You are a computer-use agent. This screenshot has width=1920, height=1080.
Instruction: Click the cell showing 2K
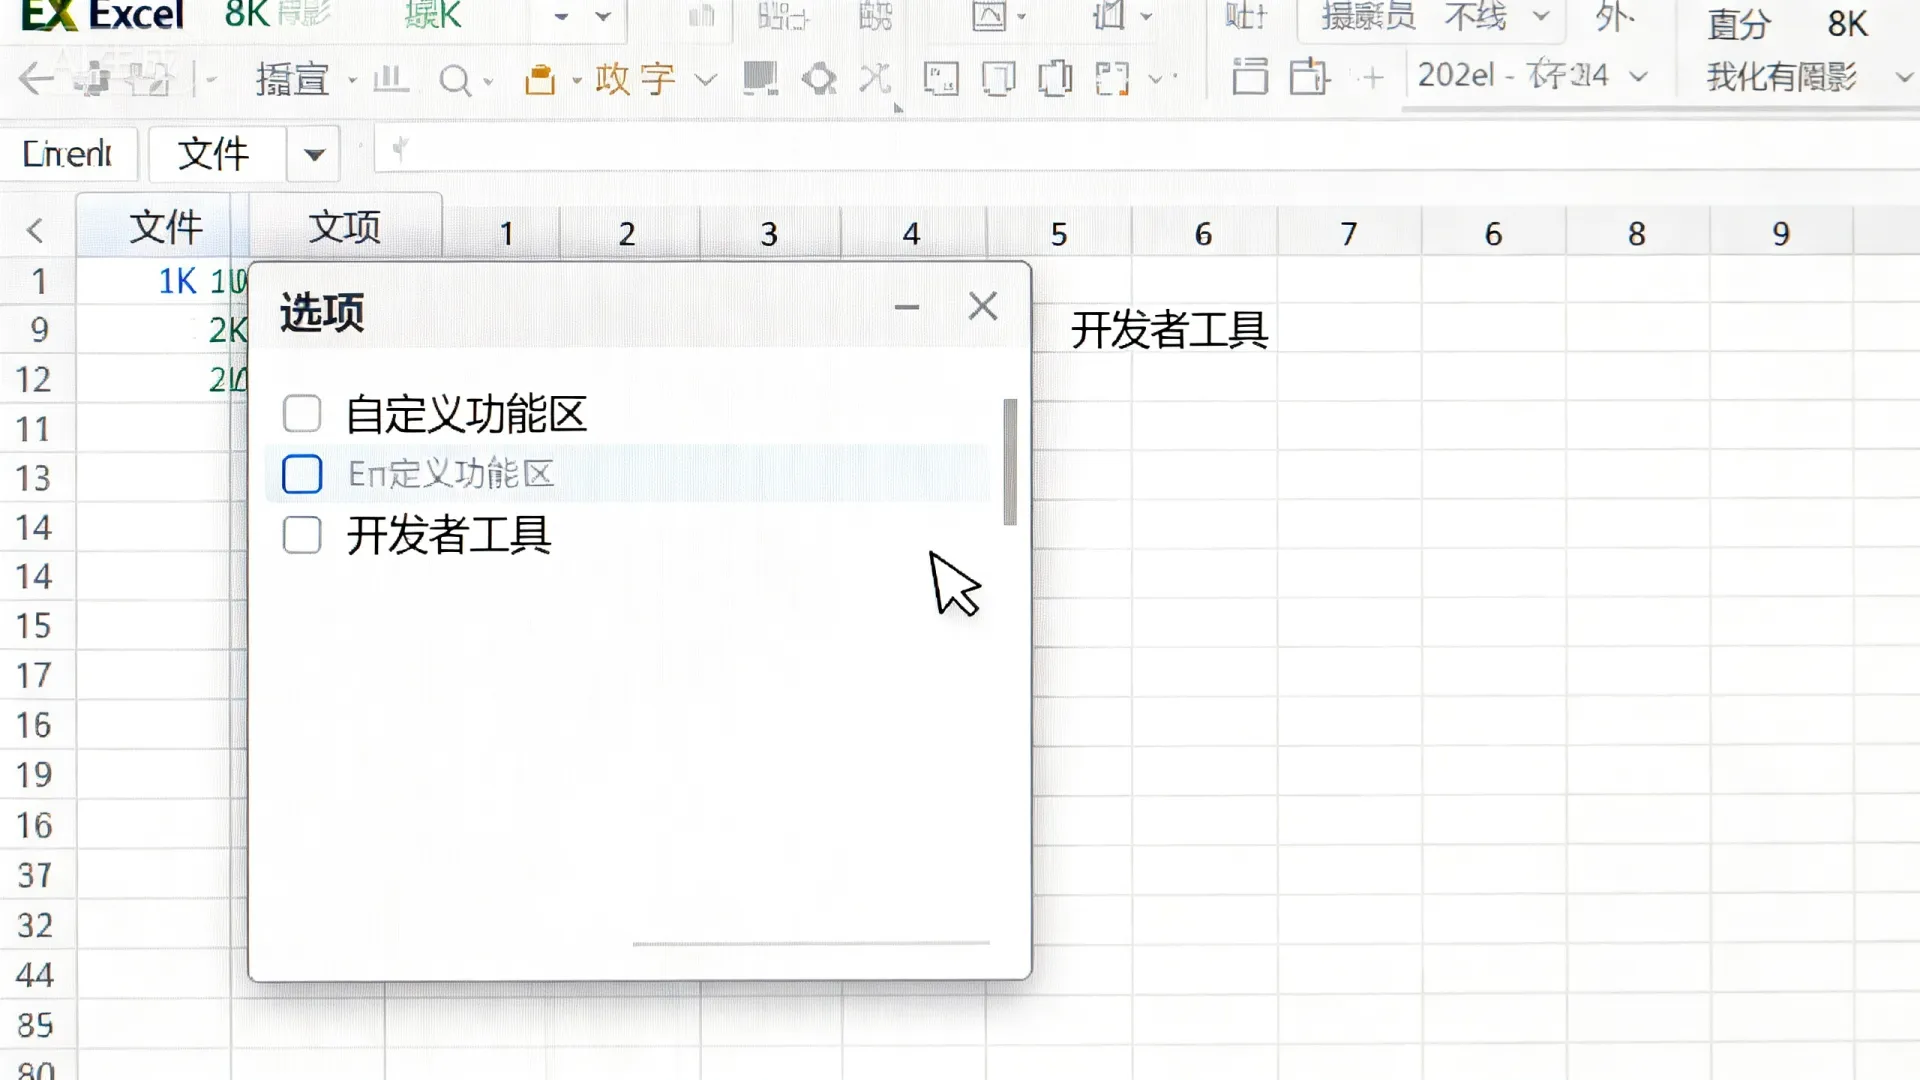226,330
